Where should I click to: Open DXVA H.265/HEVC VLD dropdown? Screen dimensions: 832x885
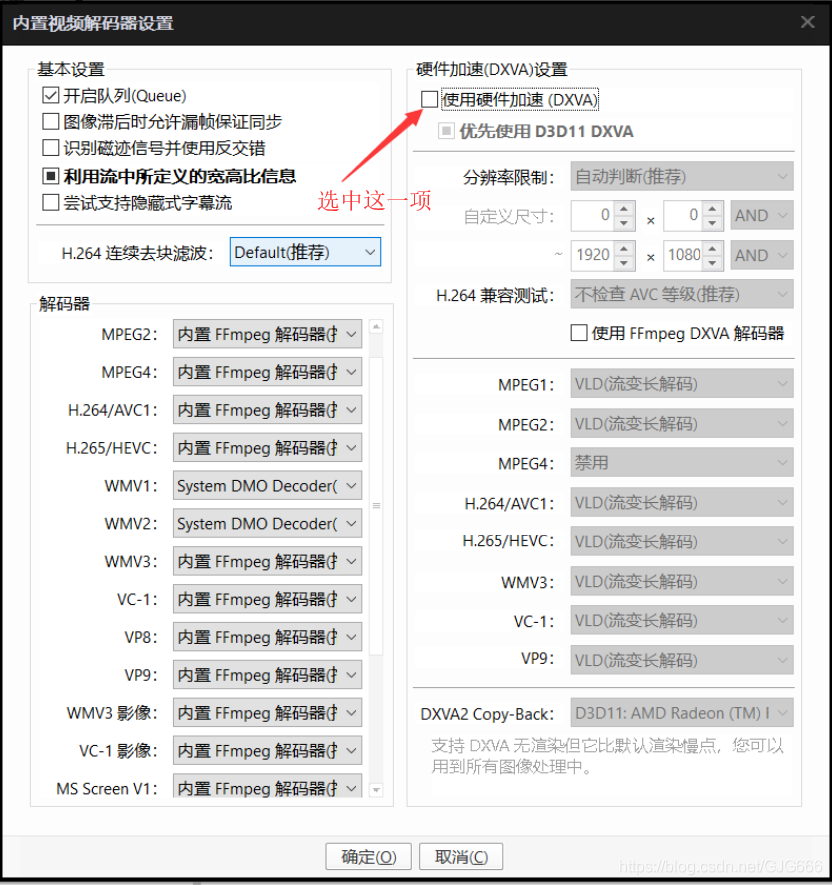click(x=682, y=541)
